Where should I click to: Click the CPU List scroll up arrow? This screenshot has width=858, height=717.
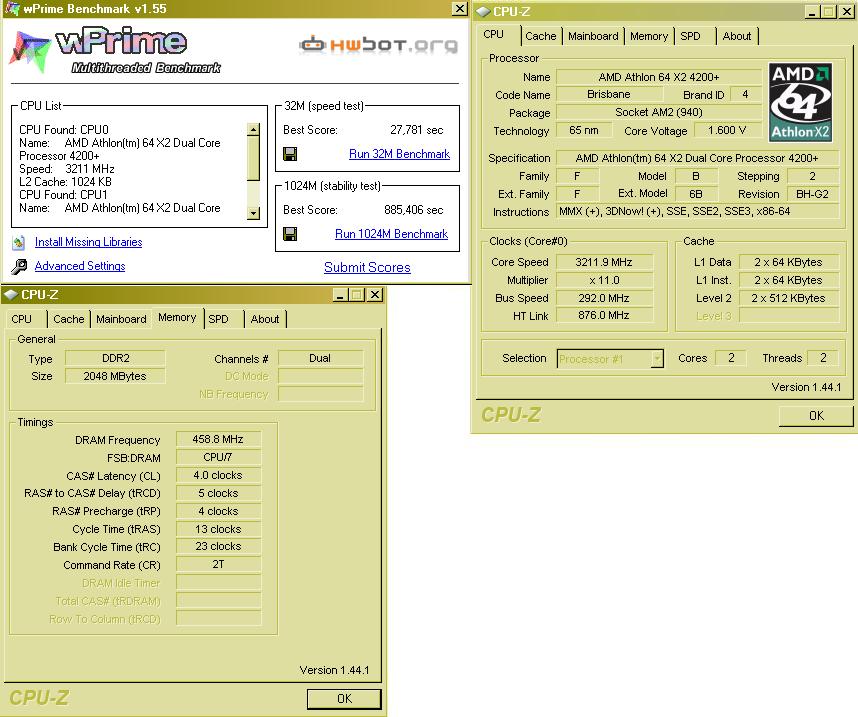tap(253, 130)
